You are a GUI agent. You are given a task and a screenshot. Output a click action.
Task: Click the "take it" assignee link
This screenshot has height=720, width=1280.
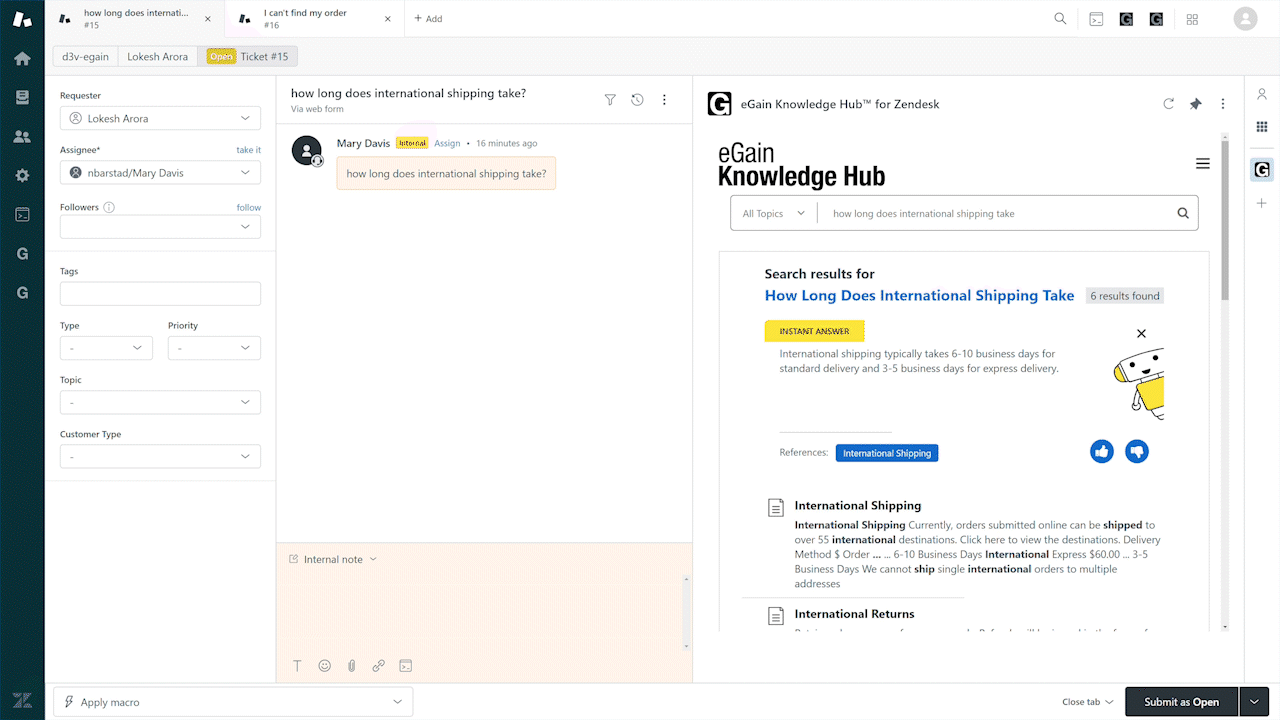(248, 150)
